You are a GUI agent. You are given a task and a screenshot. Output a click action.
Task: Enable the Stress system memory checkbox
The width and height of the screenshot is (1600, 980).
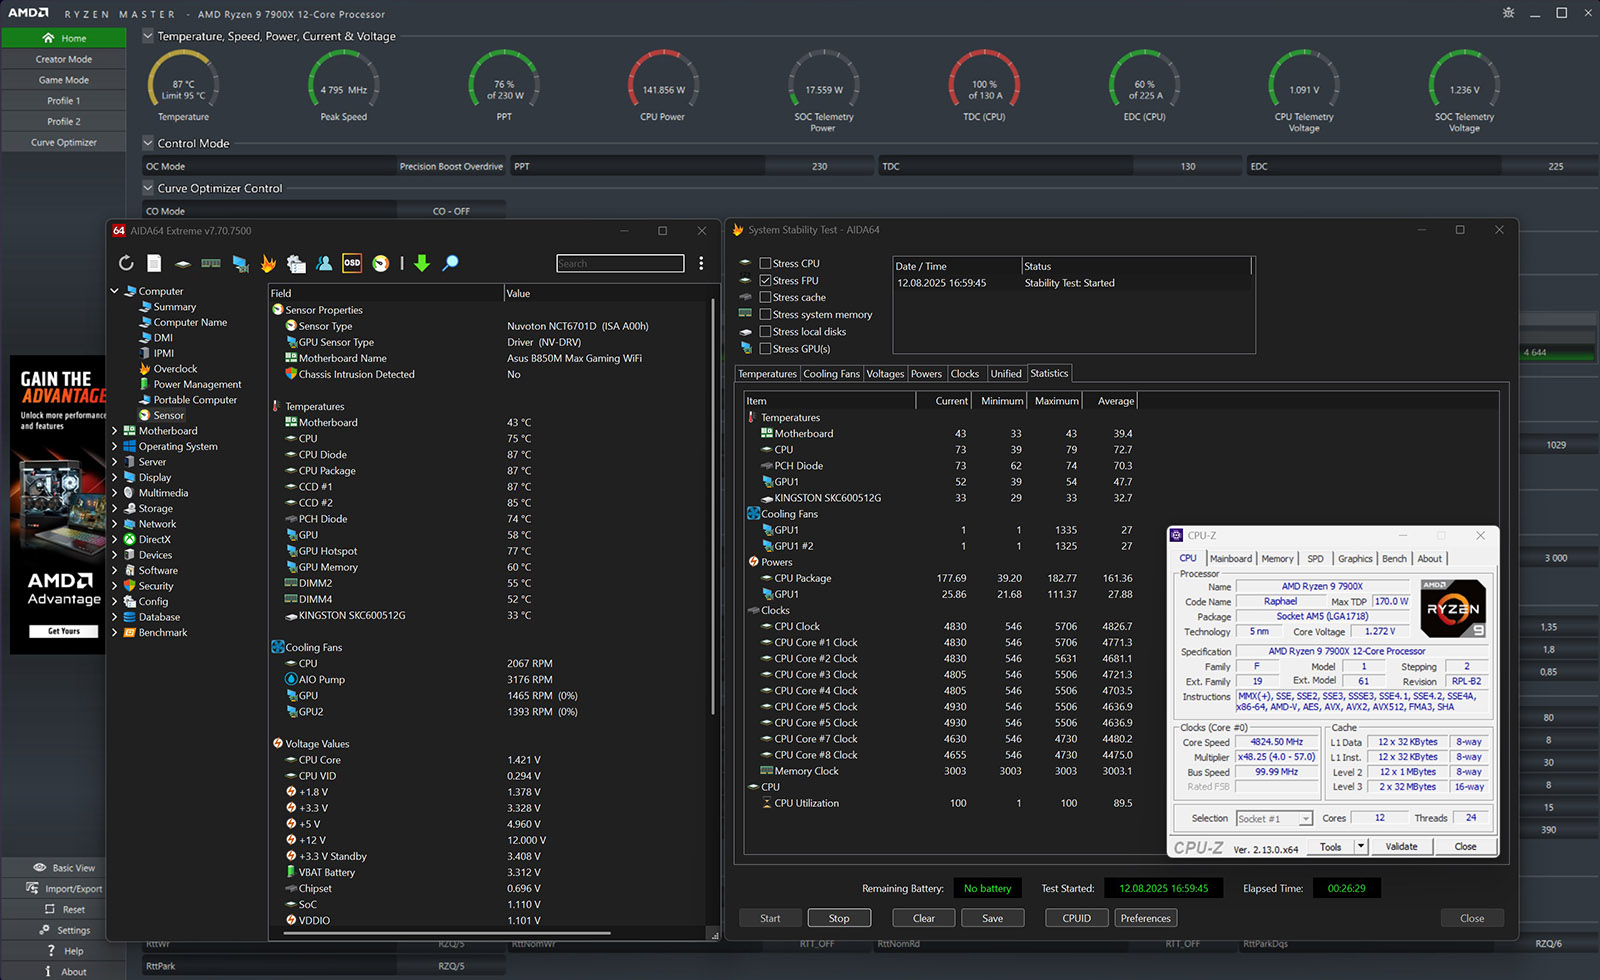point(765,315)
